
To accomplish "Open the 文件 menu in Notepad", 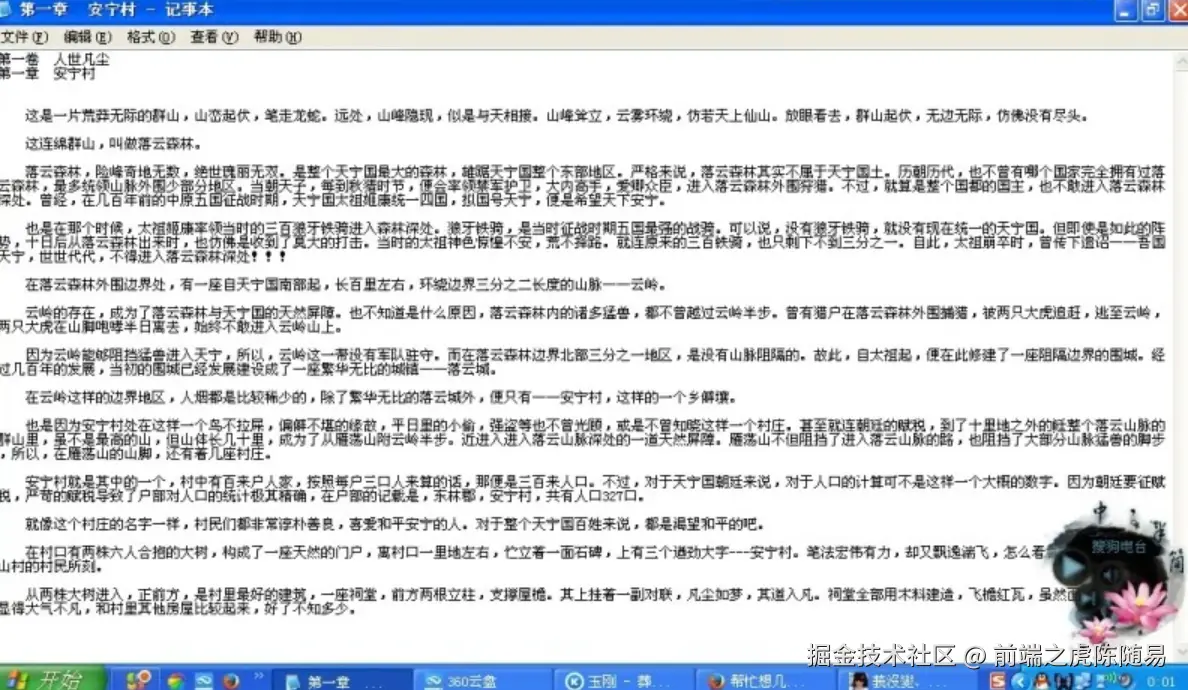I will [x=22, y=37].
